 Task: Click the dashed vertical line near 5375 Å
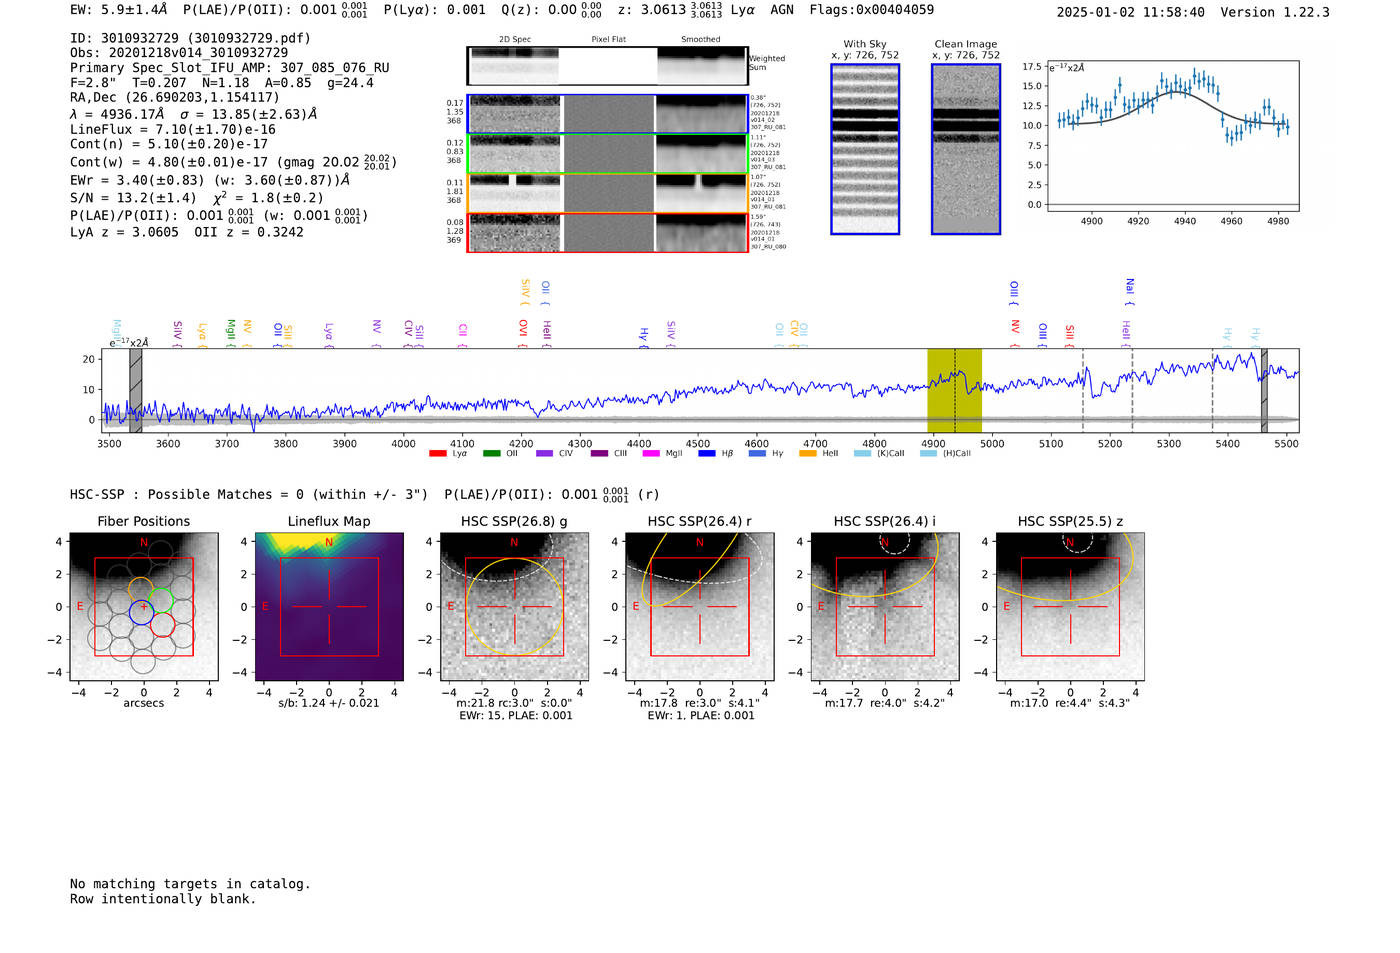tap(1213, 390)
